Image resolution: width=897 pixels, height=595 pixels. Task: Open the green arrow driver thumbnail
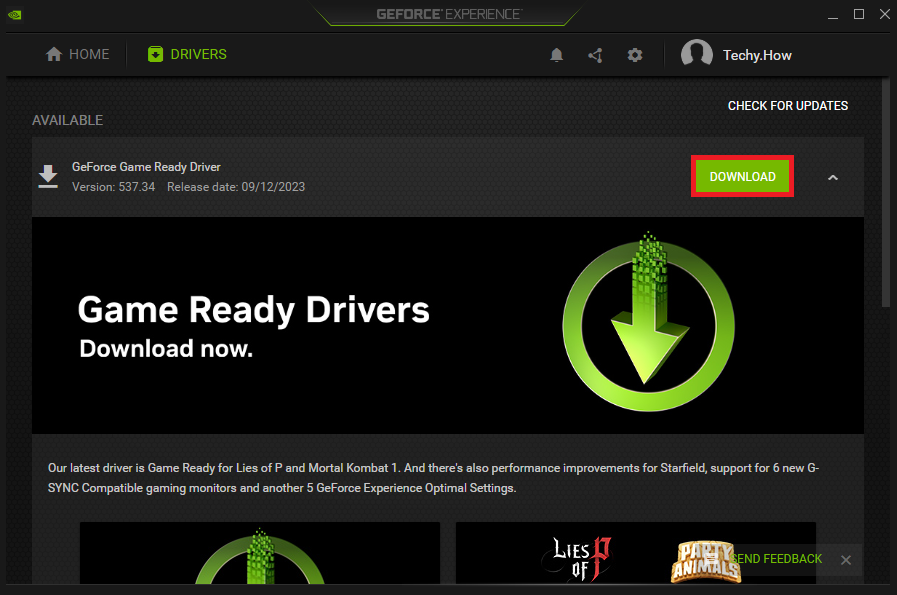pos(260,553)
